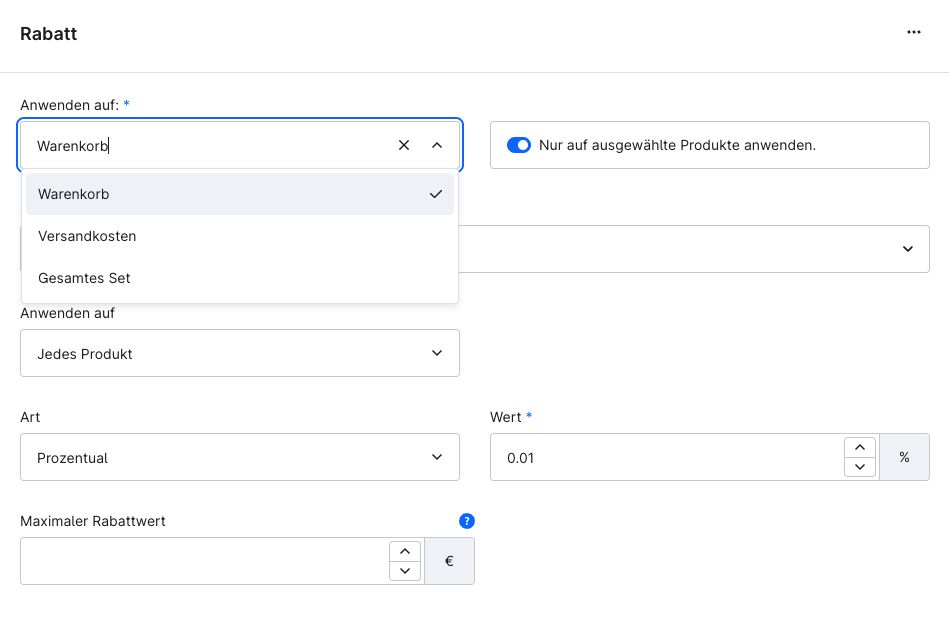
Task: Click the 'Rabatt' card heading
Action: tap(48, 34)
